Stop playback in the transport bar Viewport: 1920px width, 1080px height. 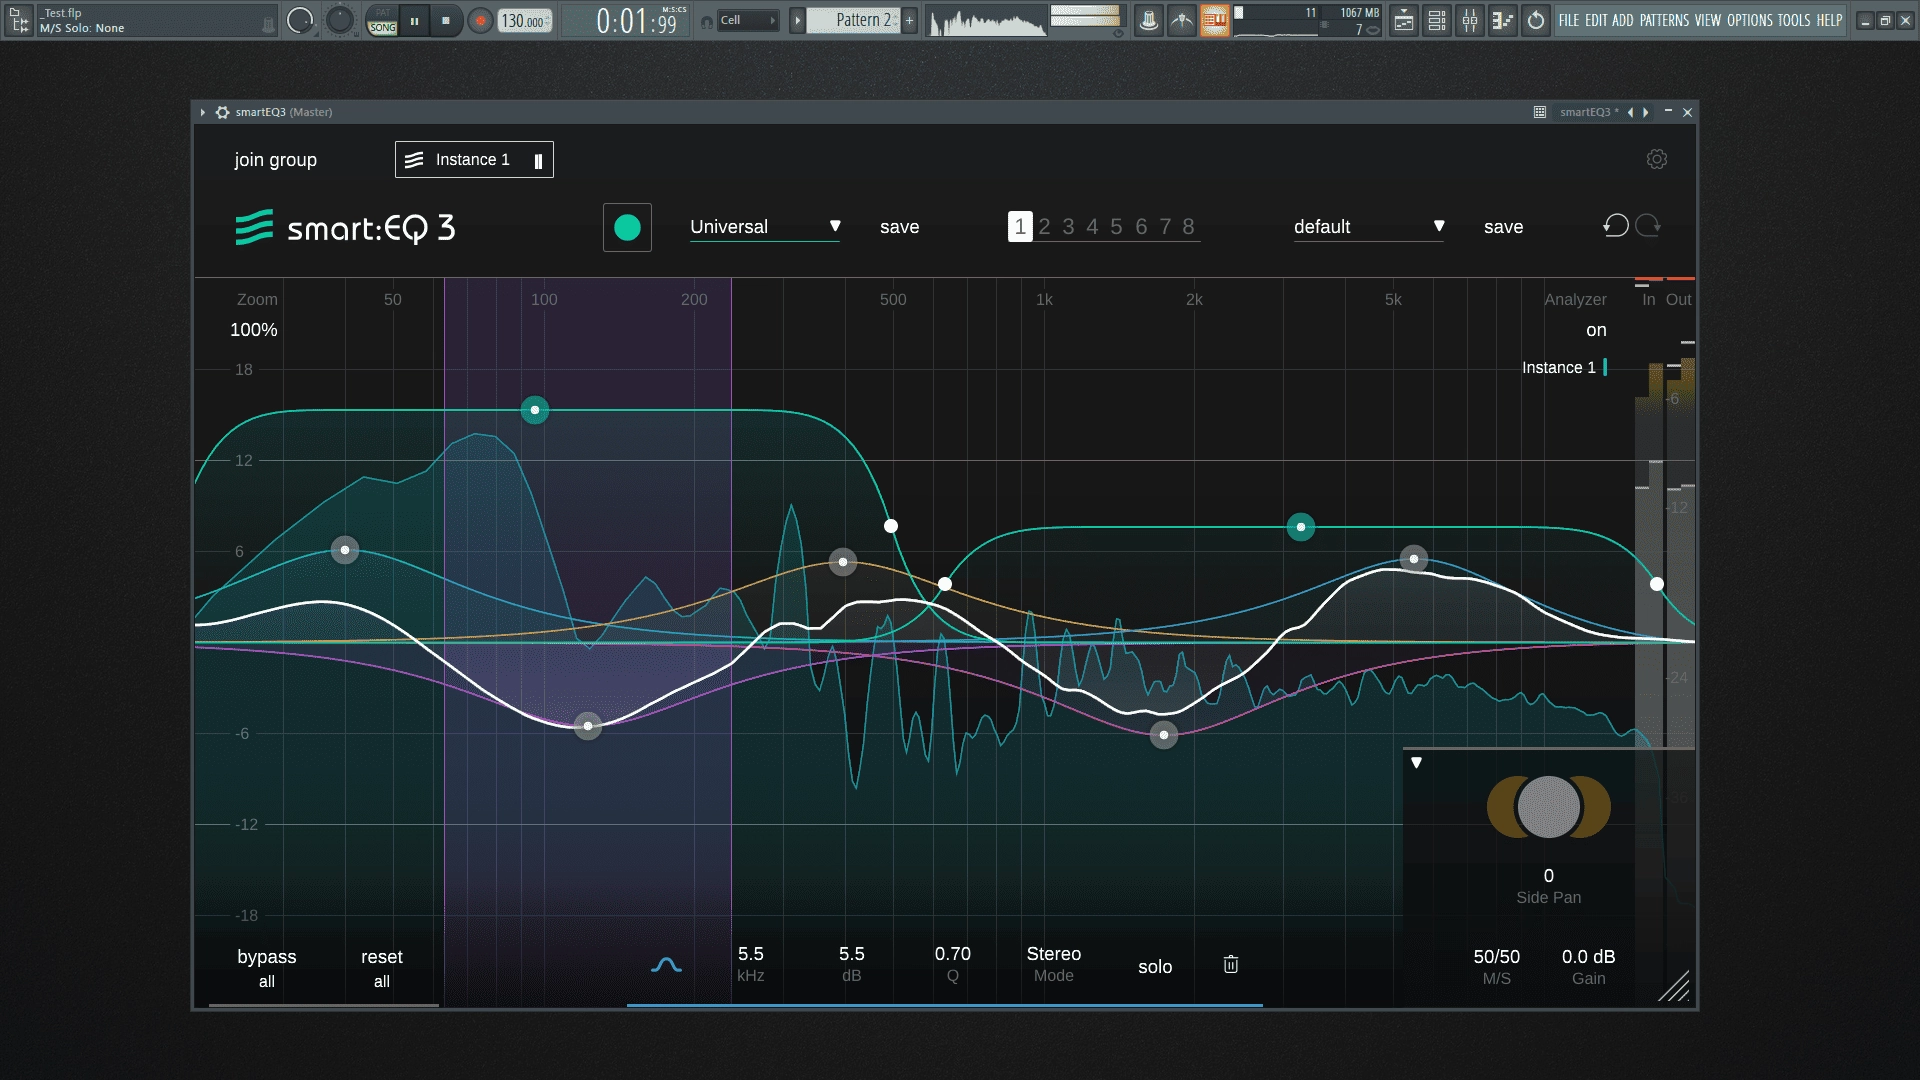coord(446,20)
